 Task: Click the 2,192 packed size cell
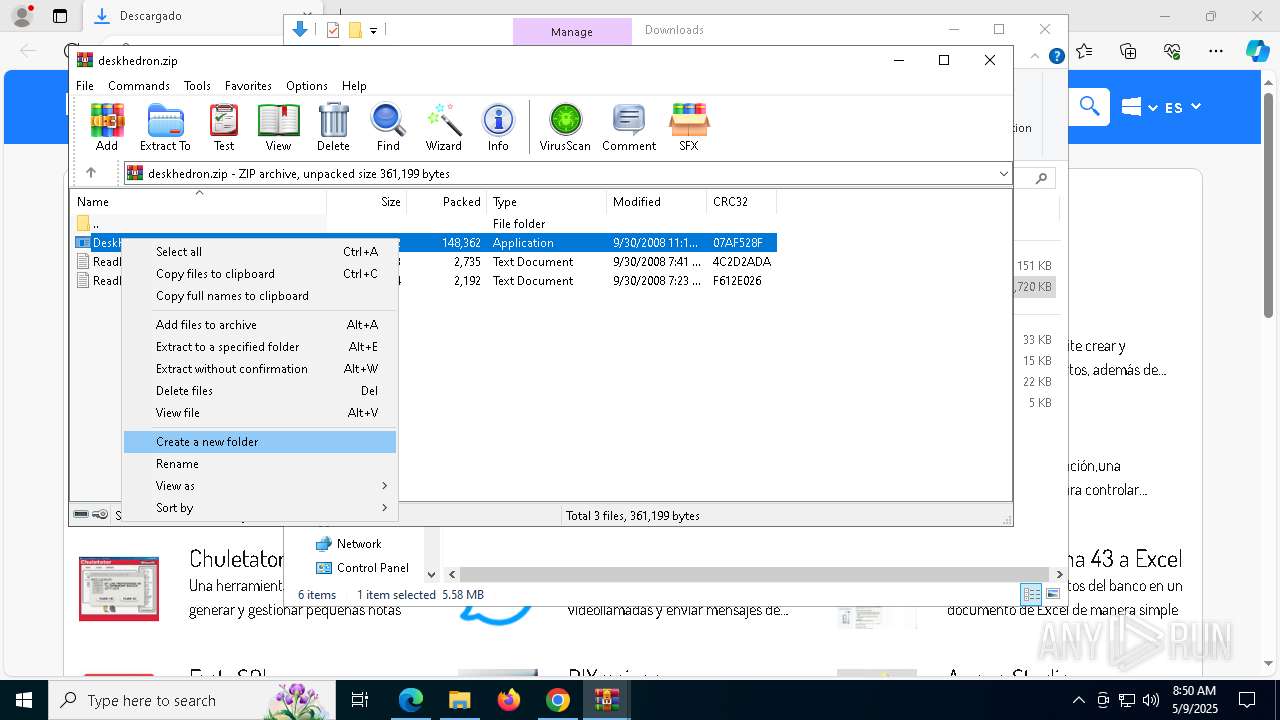point(467,281)
